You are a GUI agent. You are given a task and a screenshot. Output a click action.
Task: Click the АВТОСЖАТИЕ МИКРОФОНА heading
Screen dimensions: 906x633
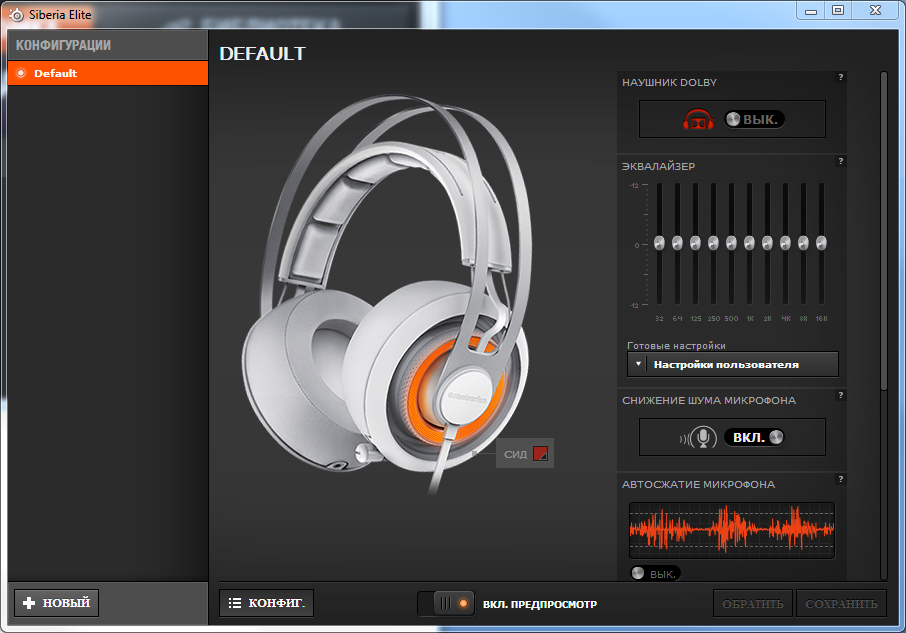(699, 485)
